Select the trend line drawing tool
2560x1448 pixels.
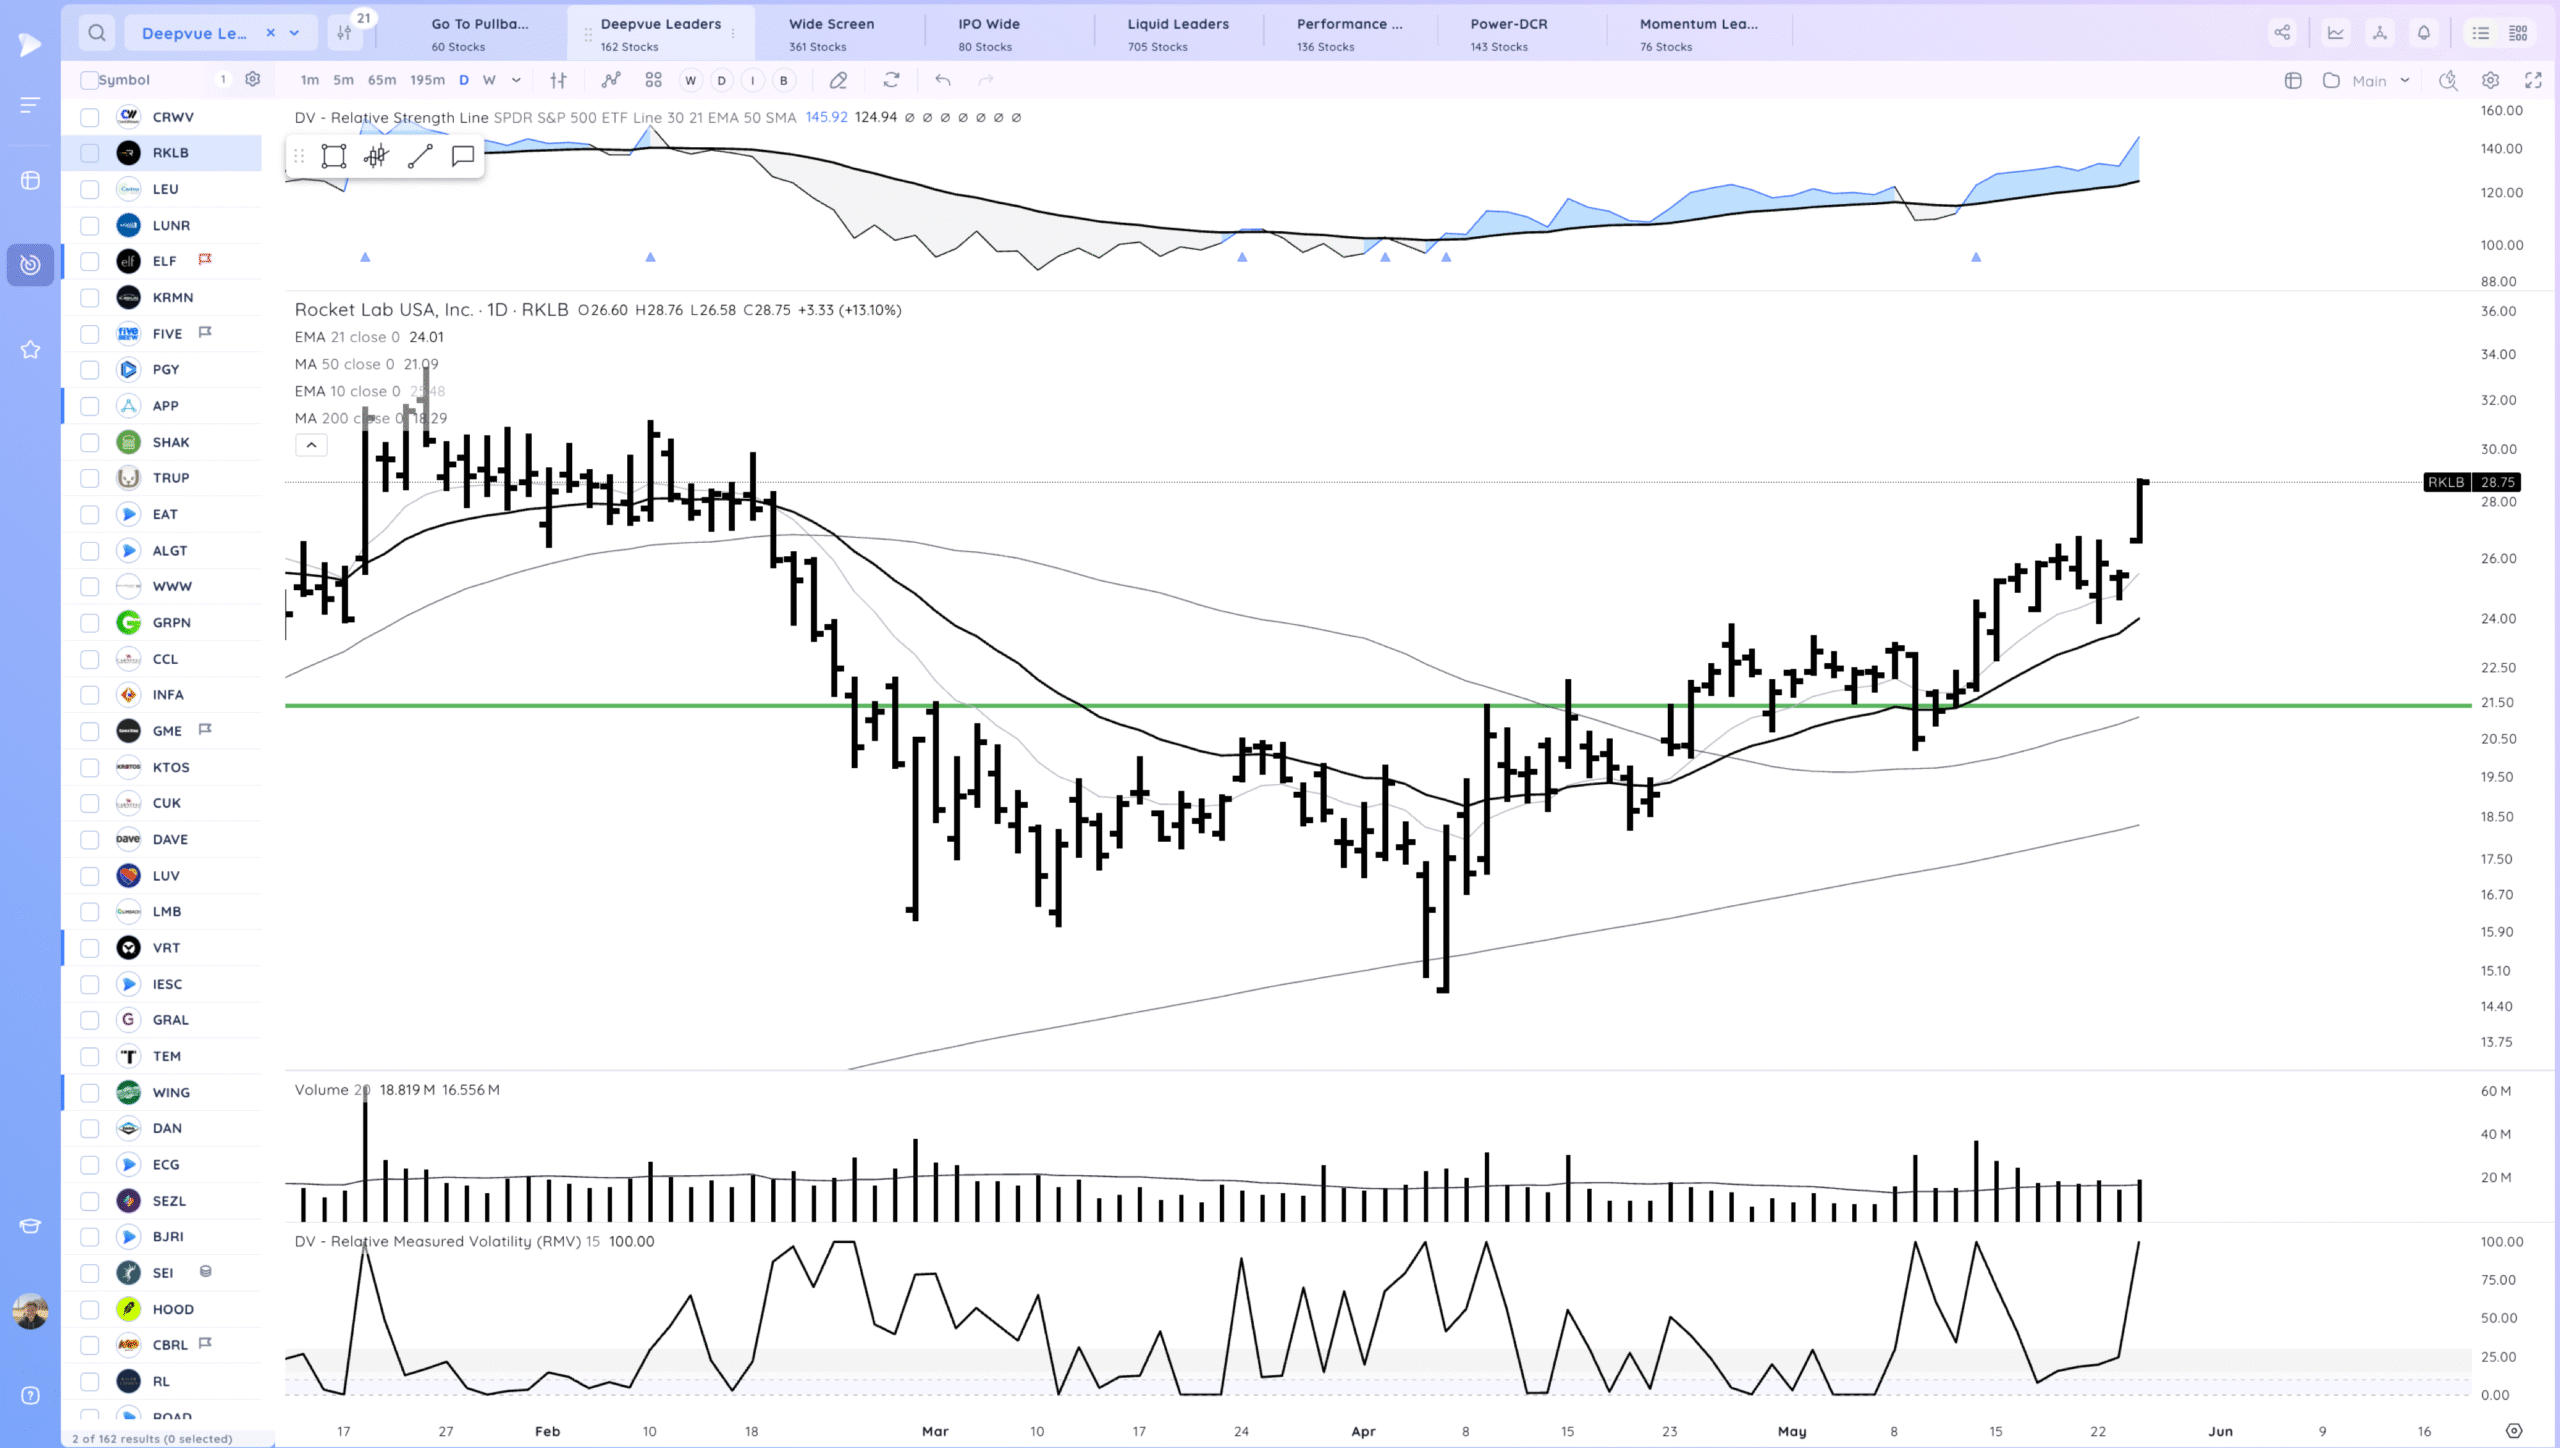pyautogui.click(x=420, y=156)
